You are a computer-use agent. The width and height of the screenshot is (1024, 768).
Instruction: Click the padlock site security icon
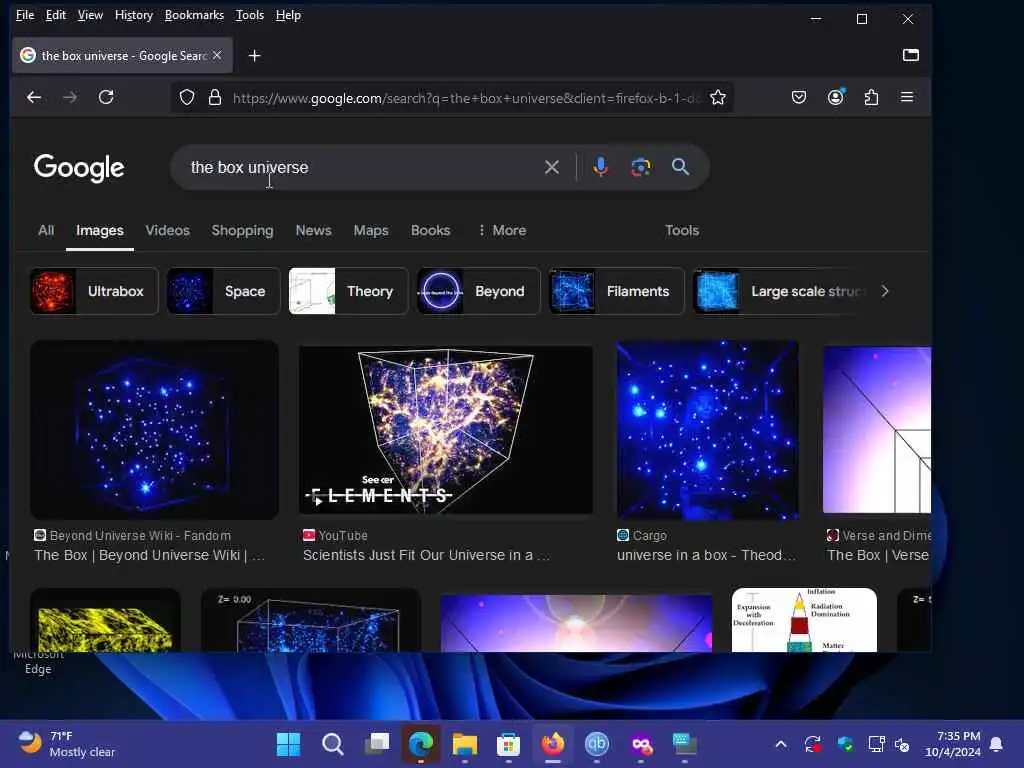tap(214, 97)
